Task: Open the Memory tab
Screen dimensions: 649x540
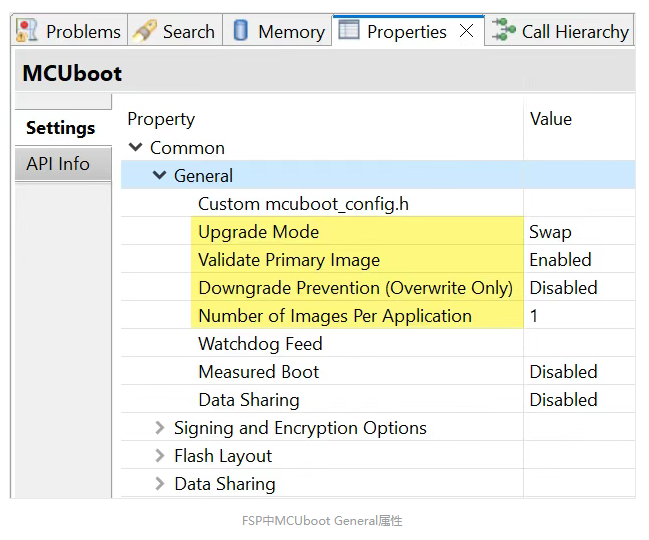Action: point(277,31)
